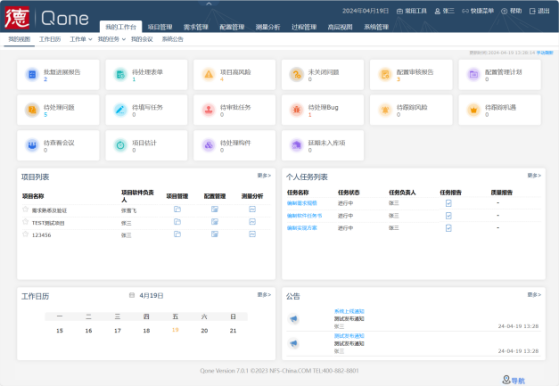The width and height of the screenshot is (559, 386).
Task: Click the 帮助 help button
Action: coord(511,11)
